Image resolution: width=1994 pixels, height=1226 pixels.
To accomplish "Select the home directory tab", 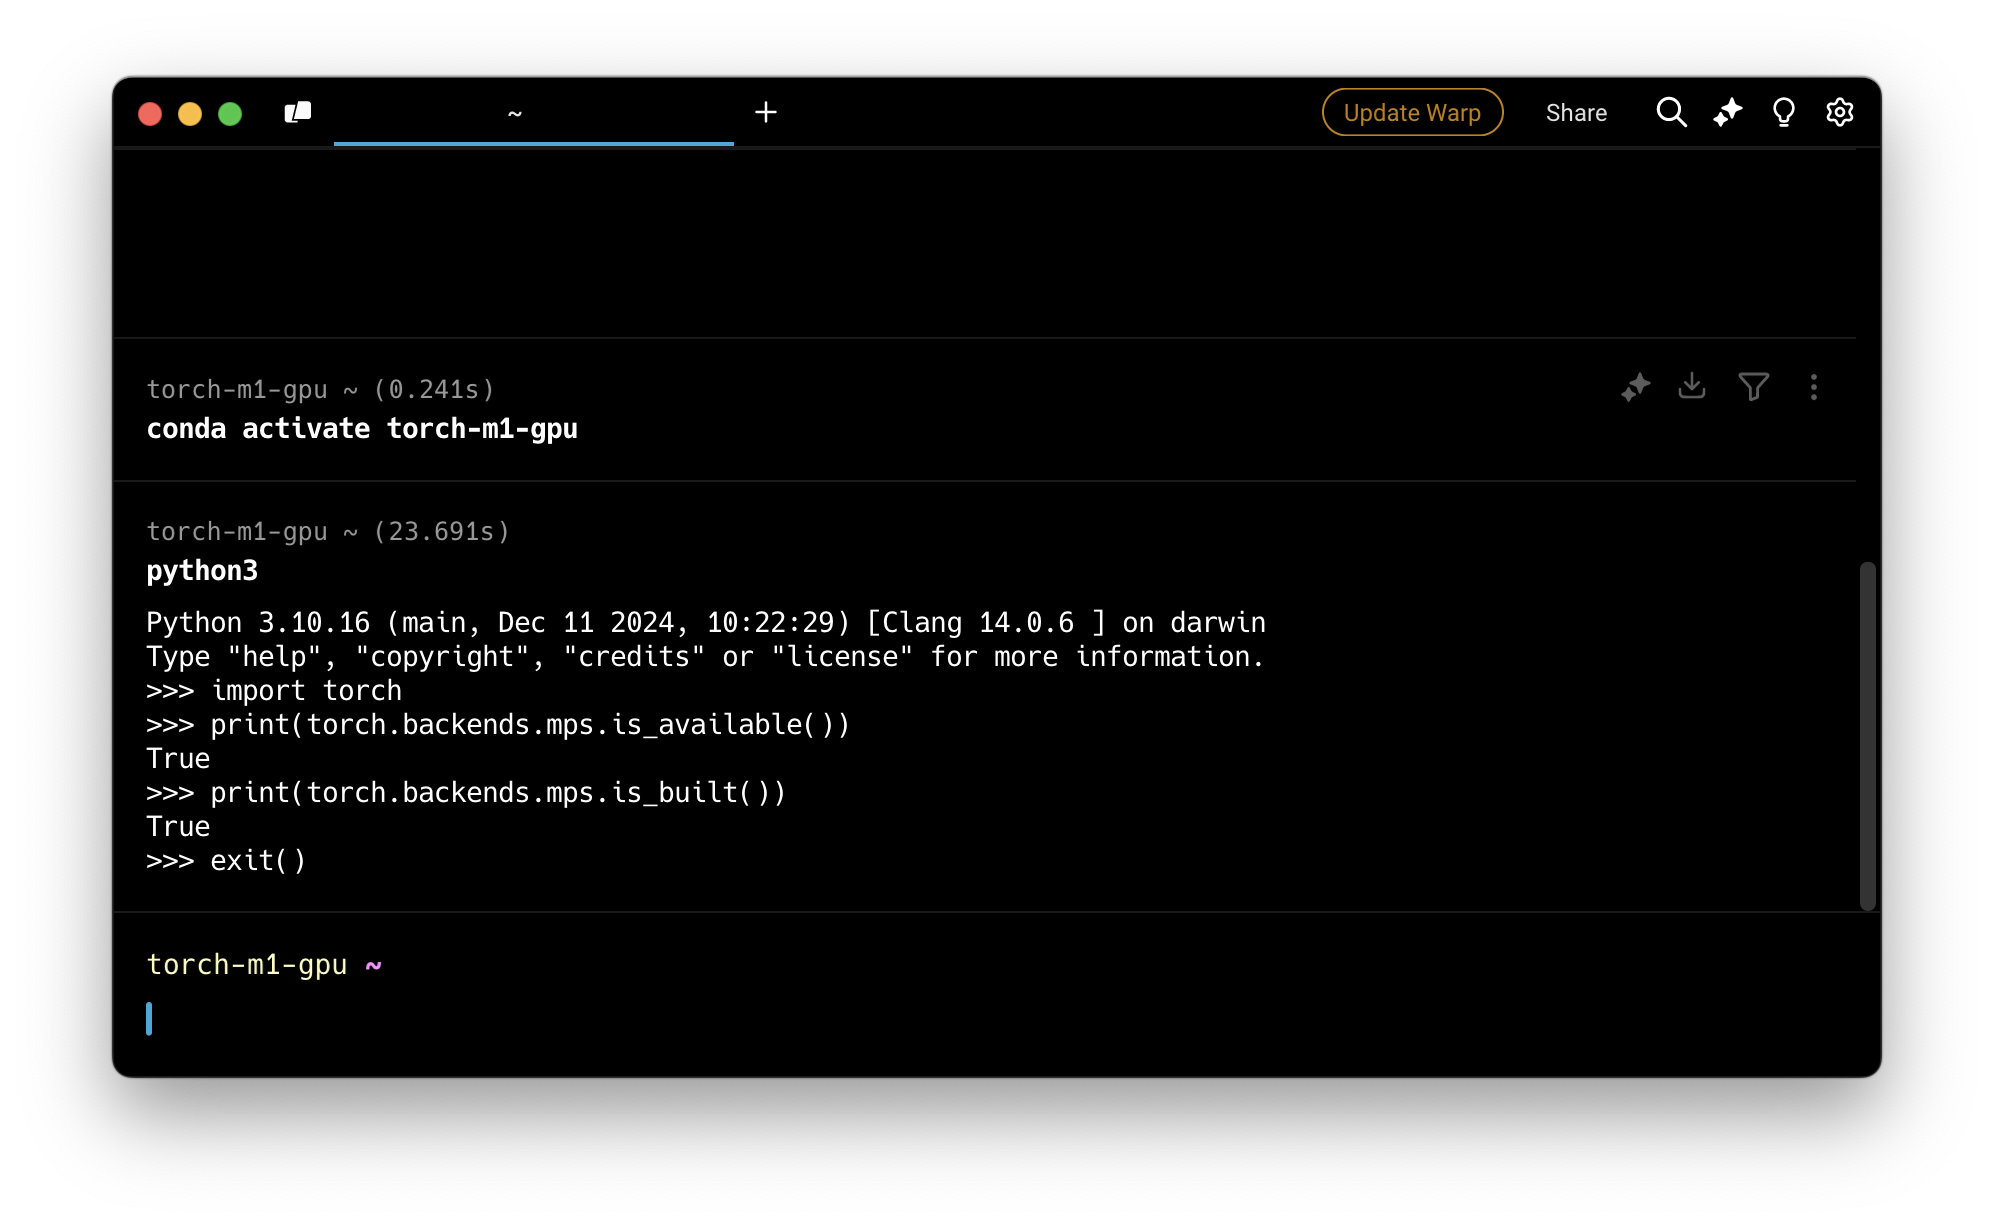I will [x=533, y=113].
